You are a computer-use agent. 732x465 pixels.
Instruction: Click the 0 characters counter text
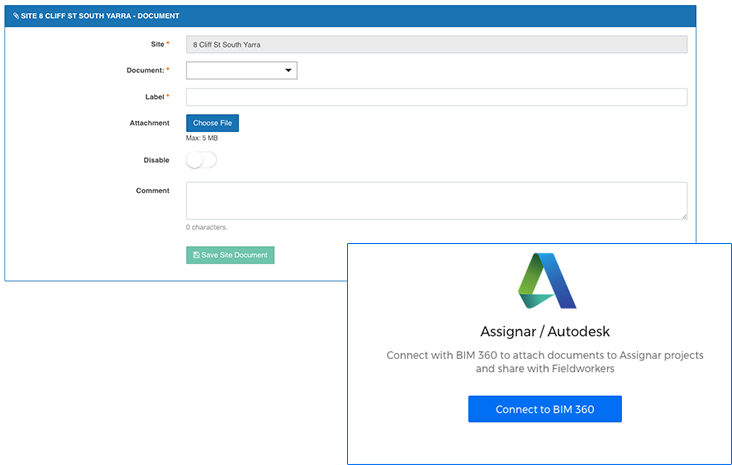(206, 227)
